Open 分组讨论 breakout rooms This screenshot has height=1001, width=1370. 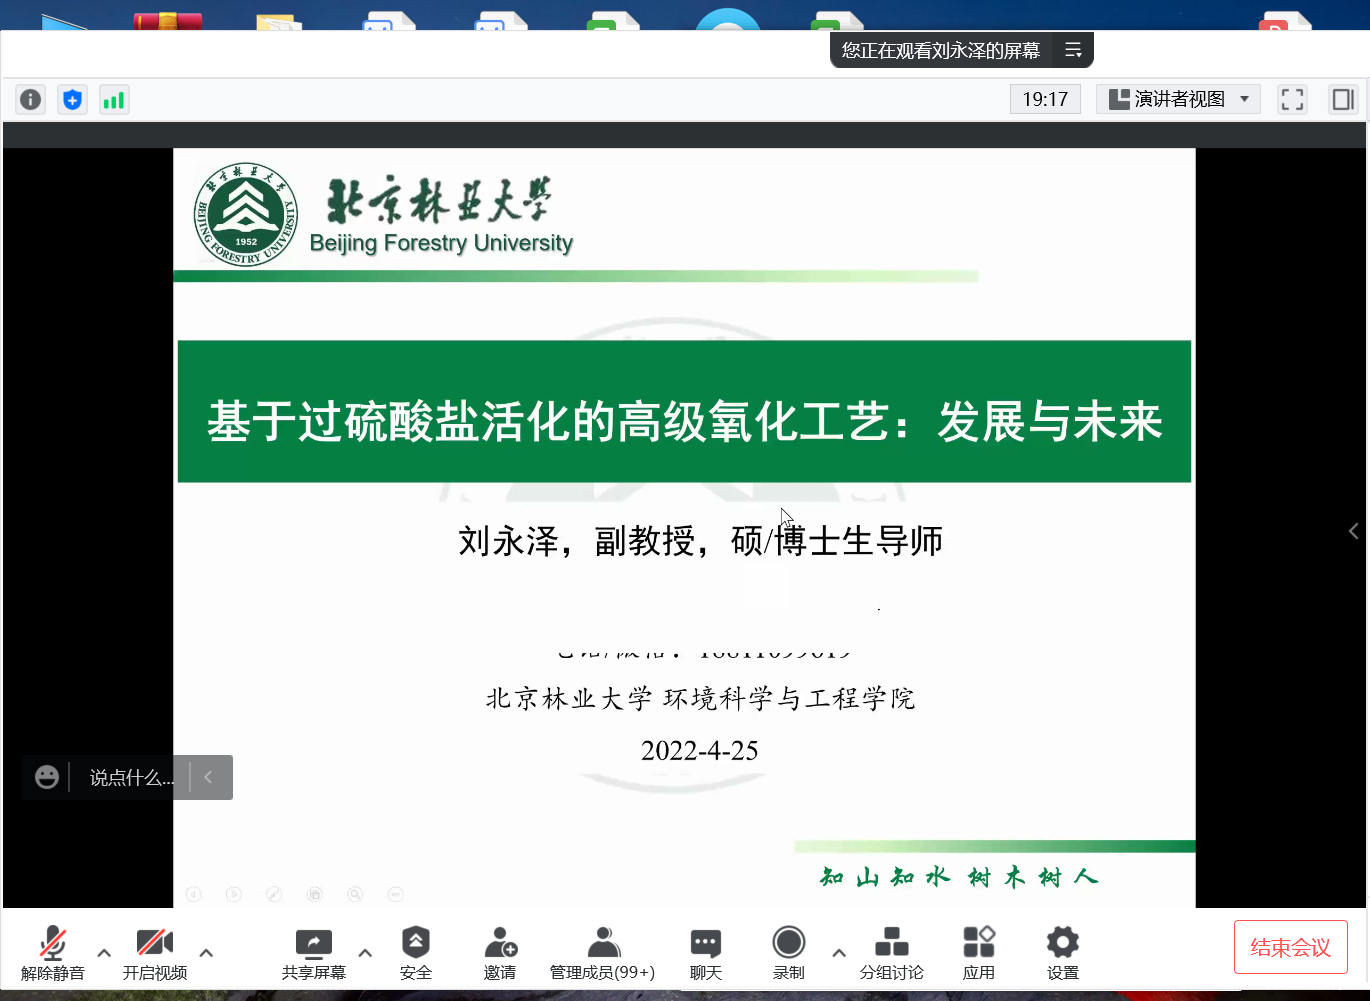click(891, 952)
